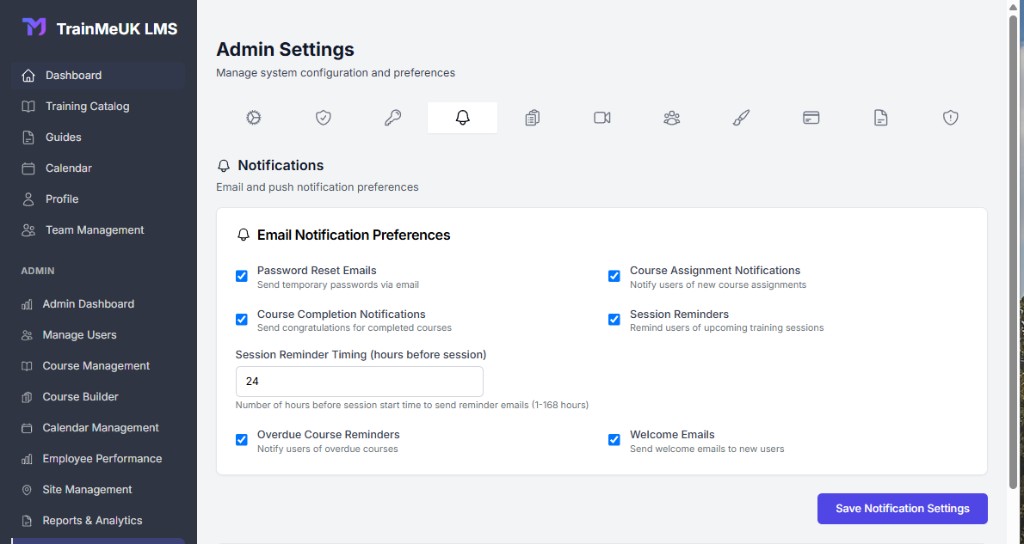Open the document file icon tab
This screenshot has width=1024, height=544.
click(x=880, y=118)
